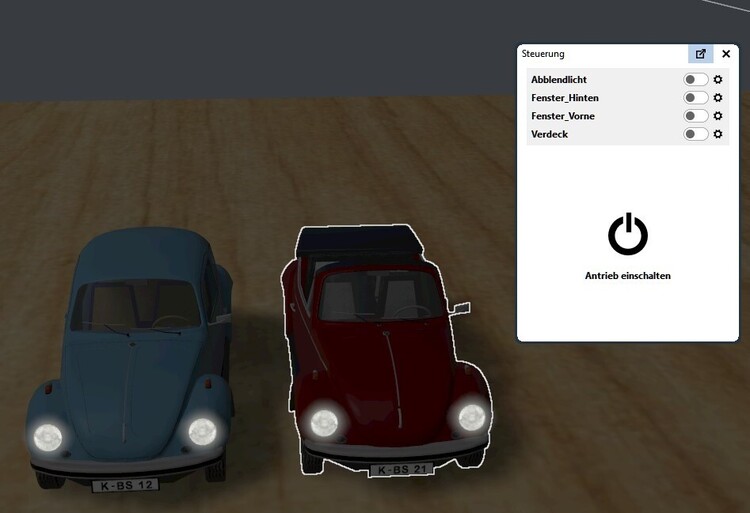The image size is (750, 513).
Task: Pop out the Steuerung panel
Action: (700, 54)
